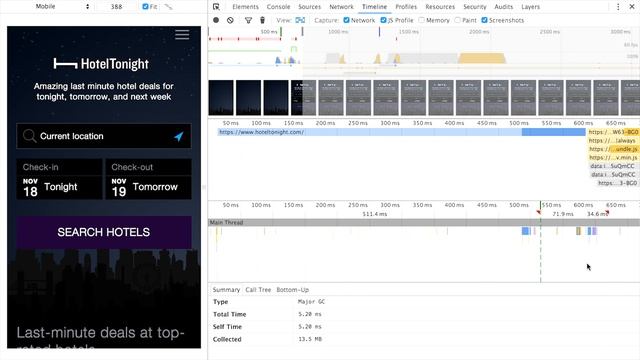Select the last fully visible screenshot thumbnail
The width and height of the screenshot is (640, 360).
606,98
